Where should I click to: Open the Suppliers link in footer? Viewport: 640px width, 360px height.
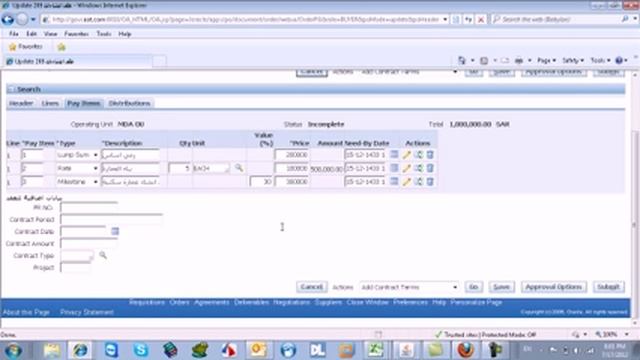(328, 302)
